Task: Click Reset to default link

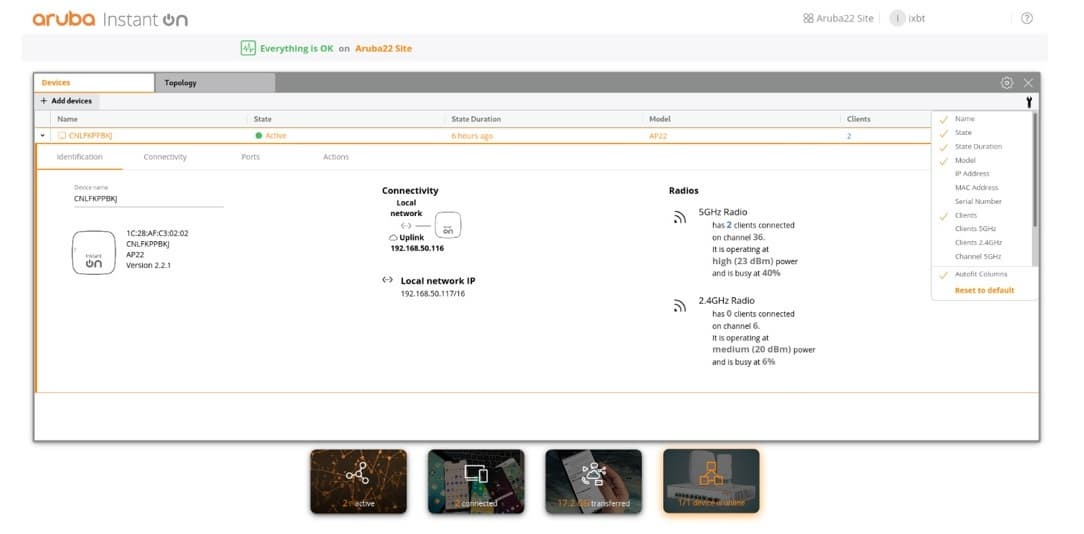Action: [x=984, y=291]
